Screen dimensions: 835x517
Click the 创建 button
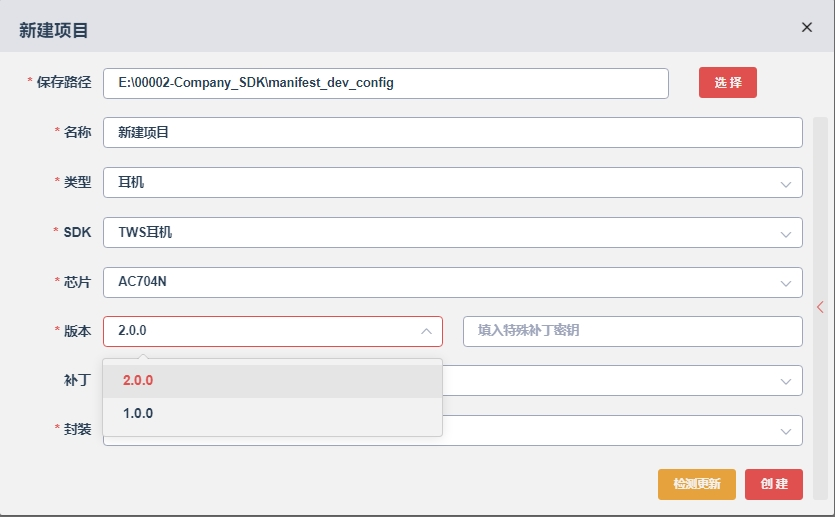click(773, 484)
